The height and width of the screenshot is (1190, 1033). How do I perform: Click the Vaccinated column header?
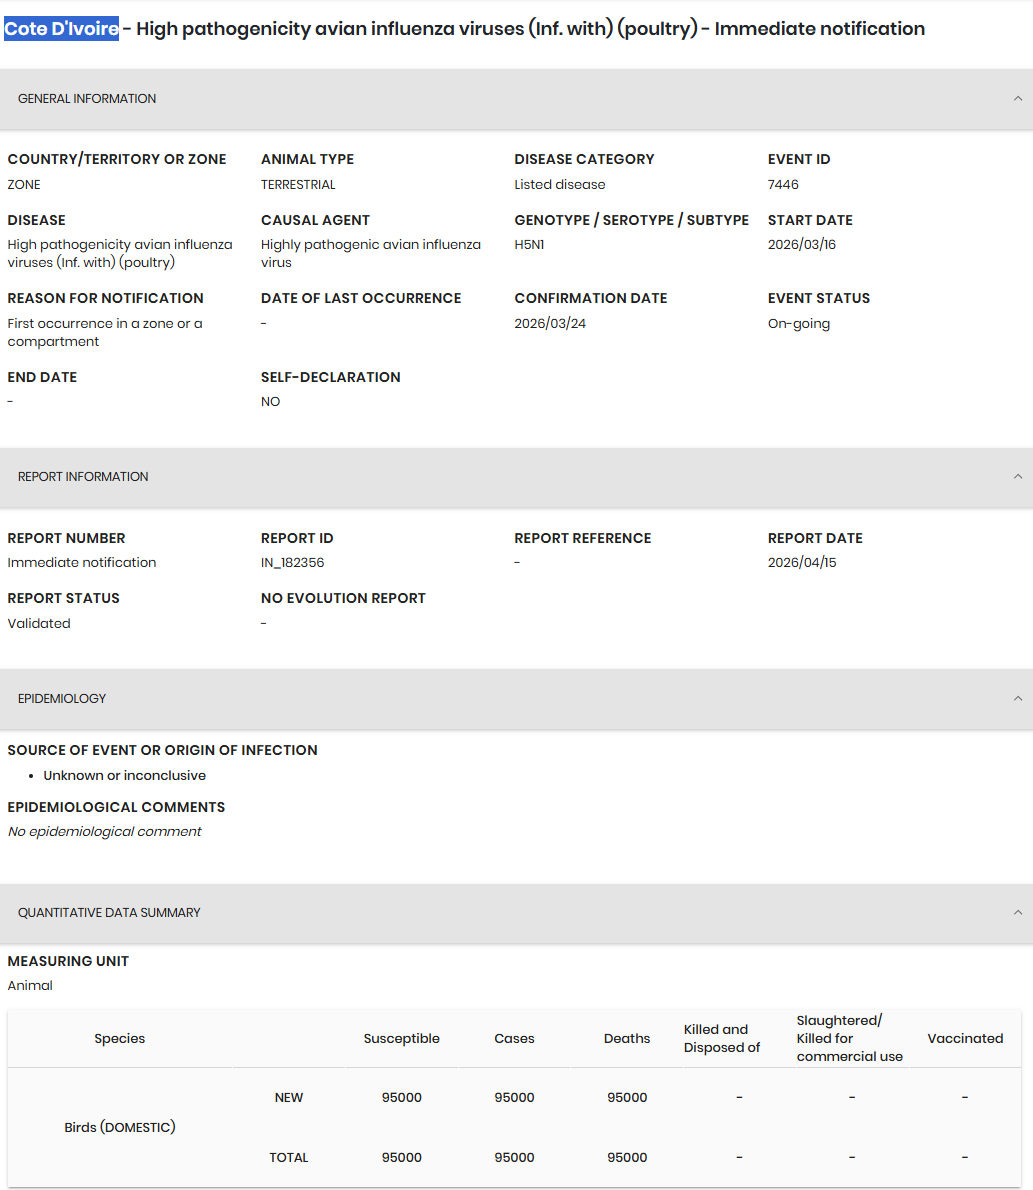[x=965, y=1038]
